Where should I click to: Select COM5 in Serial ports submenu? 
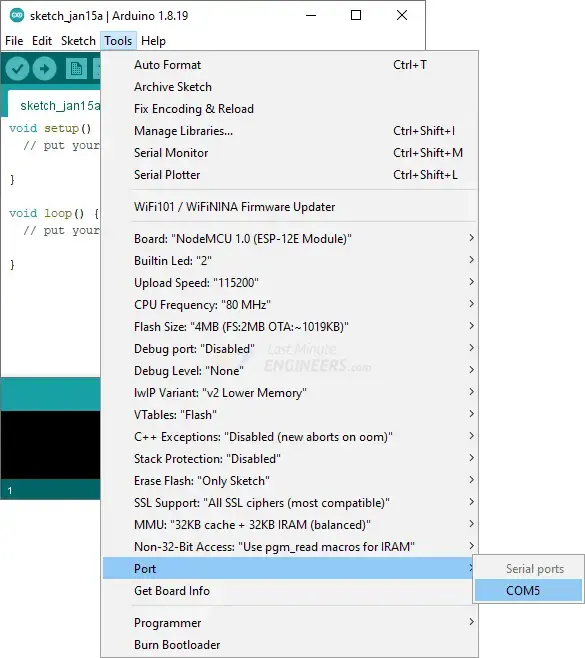click(x=528, y=591)
